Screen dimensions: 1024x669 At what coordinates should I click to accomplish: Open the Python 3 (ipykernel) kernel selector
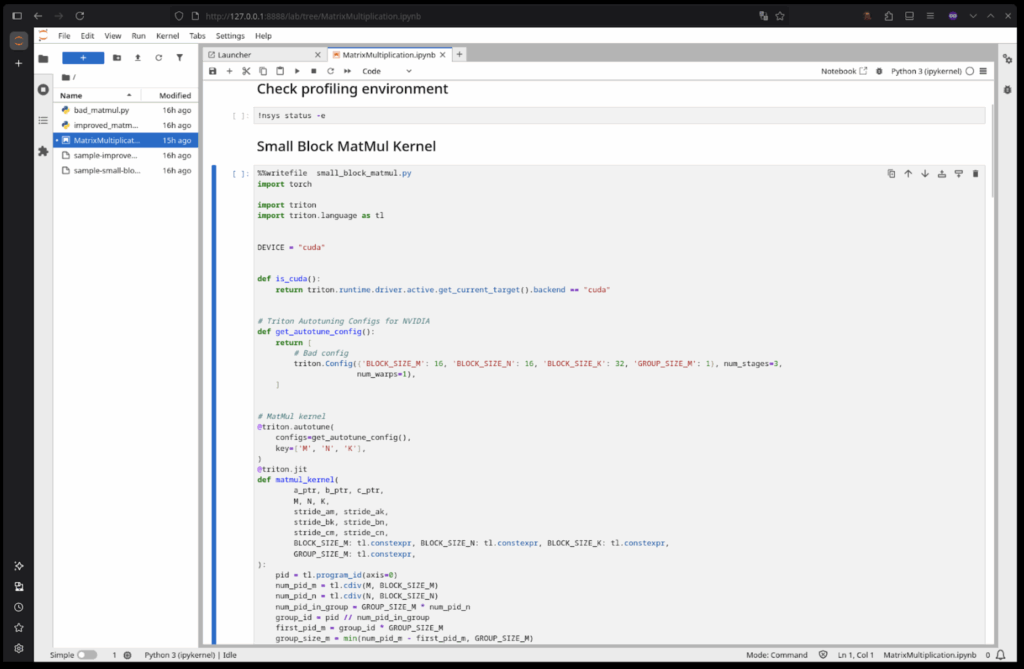click(927, 71)
